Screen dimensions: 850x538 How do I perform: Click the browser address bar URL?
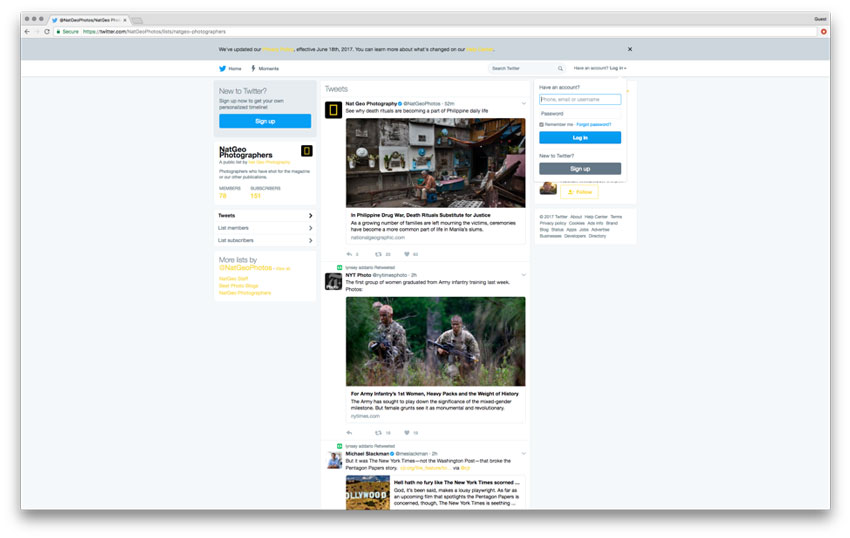pyautogui.click(x=154, y=31)
